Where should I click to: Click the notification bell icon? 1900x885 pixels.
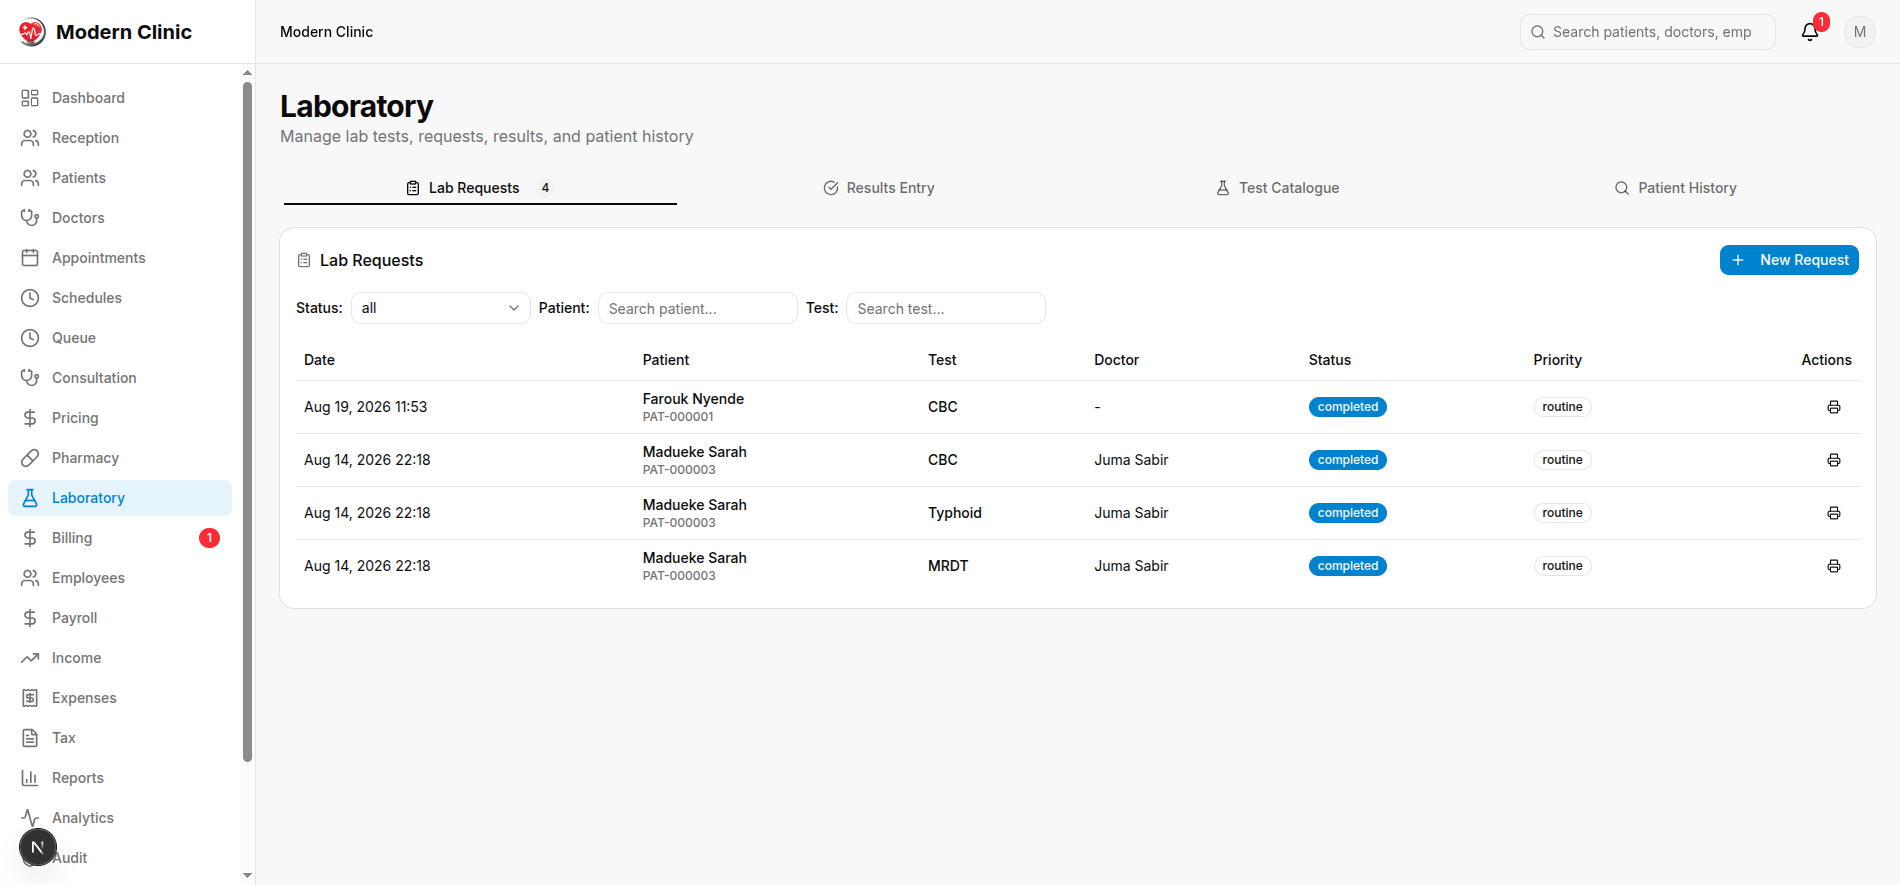pyautogui.click(x=1810, y=32)
